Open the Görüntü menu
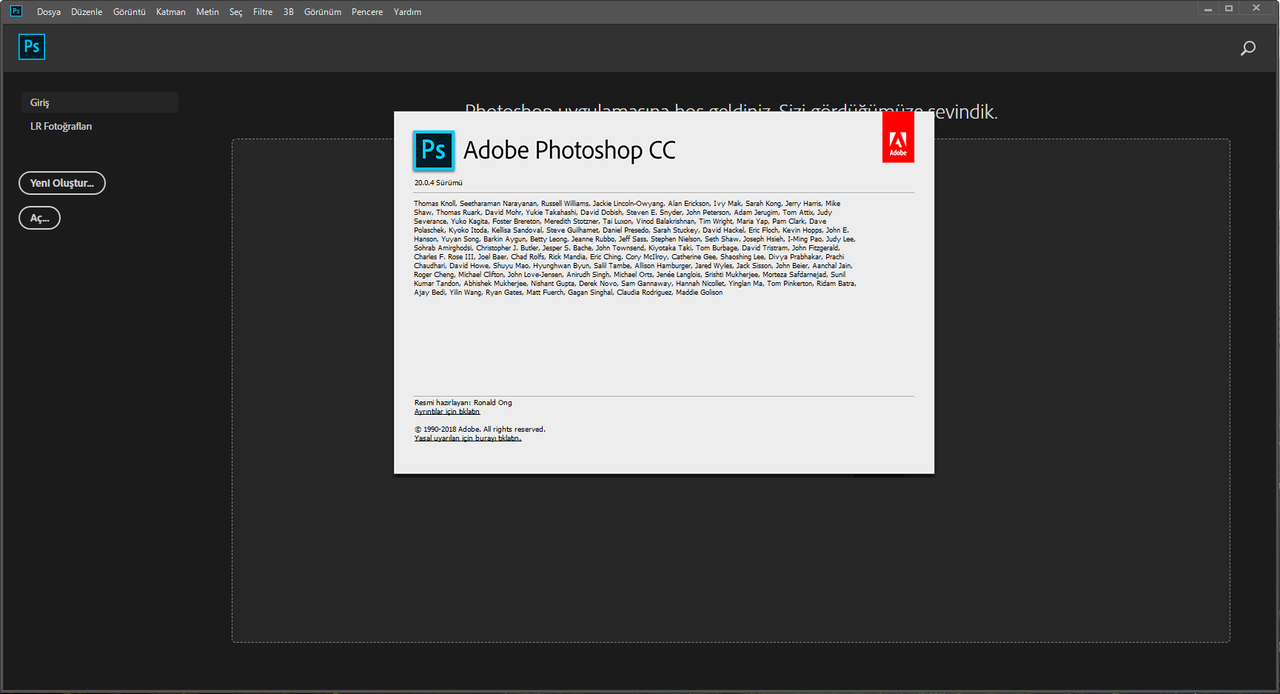 point(129,12)
